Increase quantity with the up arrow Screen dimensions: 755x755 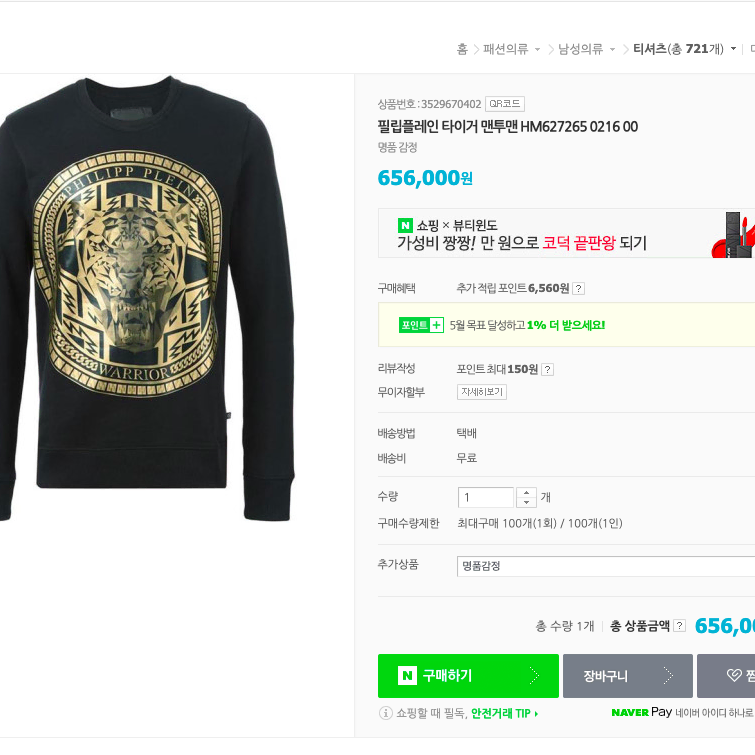tap(526, 492)
